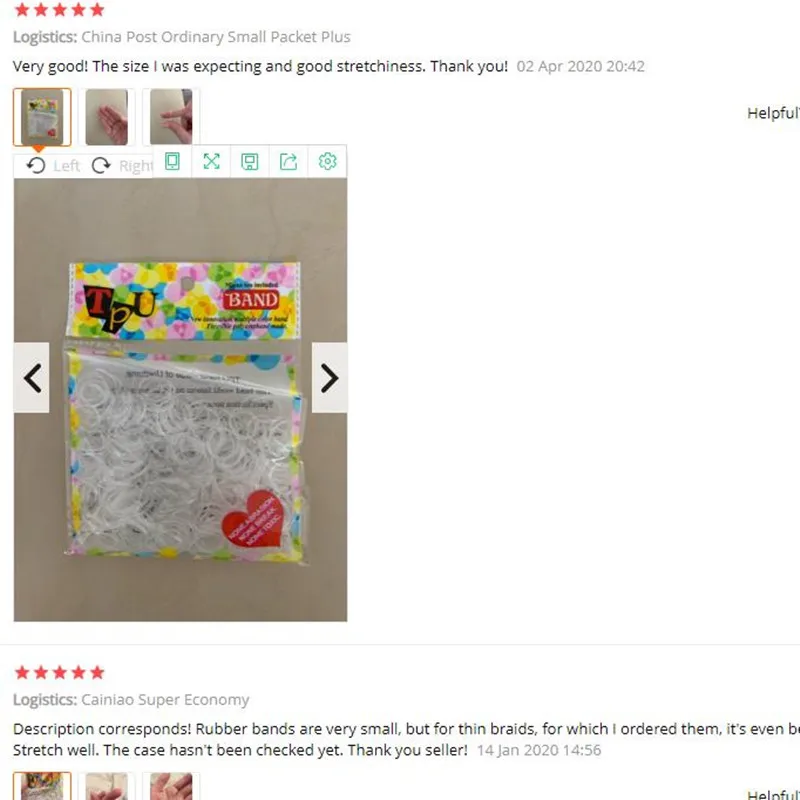Open first thumbnail in the 14 Jan review
This screenshot has height=800, width=800.
click(x=42, y=786)
